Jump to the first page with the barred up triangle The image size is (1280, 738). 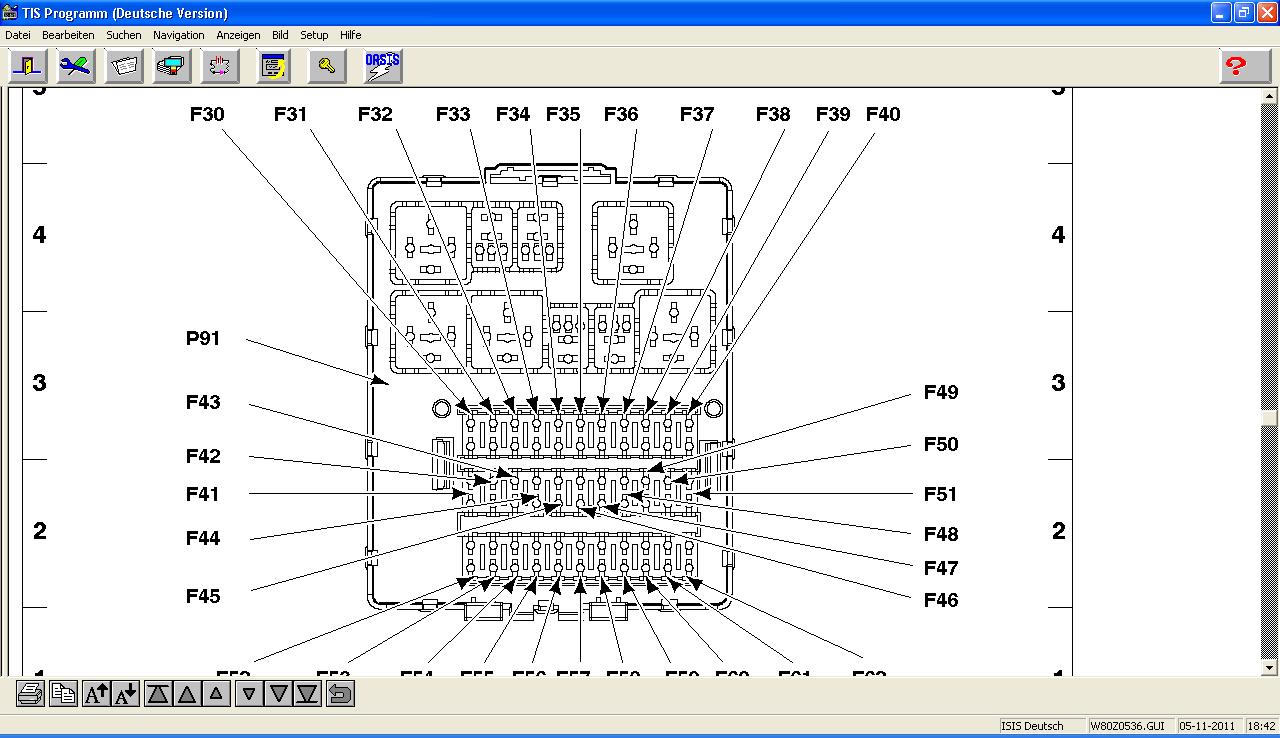[158, 693]
